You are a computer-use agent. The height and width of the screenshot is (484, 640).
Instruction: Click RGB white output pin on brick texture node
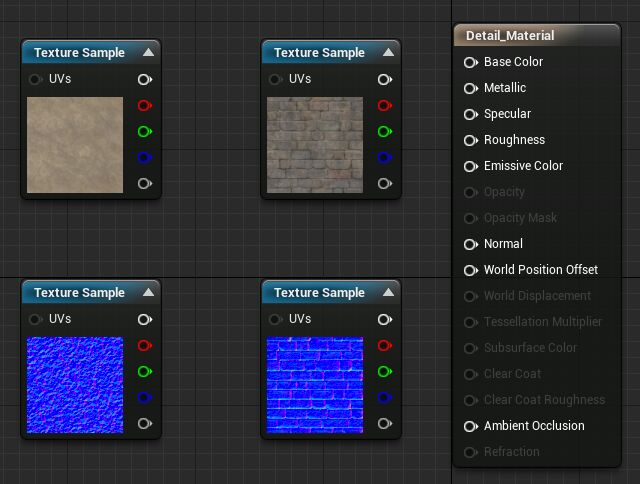(385, 79)
